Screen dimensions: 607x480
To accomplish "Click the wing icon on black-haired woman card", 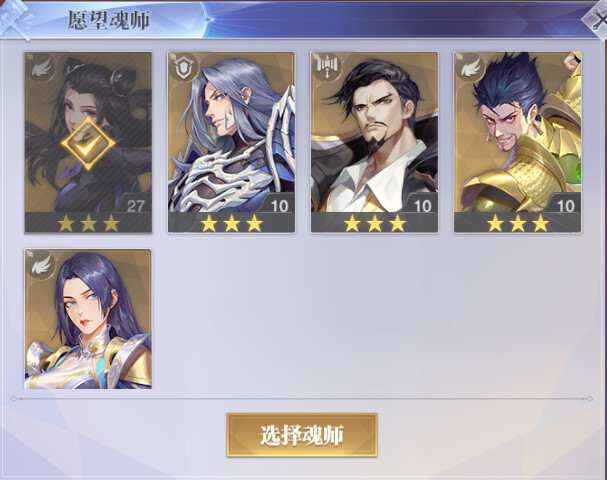I will pyautogui.click(x=41, y=68).
